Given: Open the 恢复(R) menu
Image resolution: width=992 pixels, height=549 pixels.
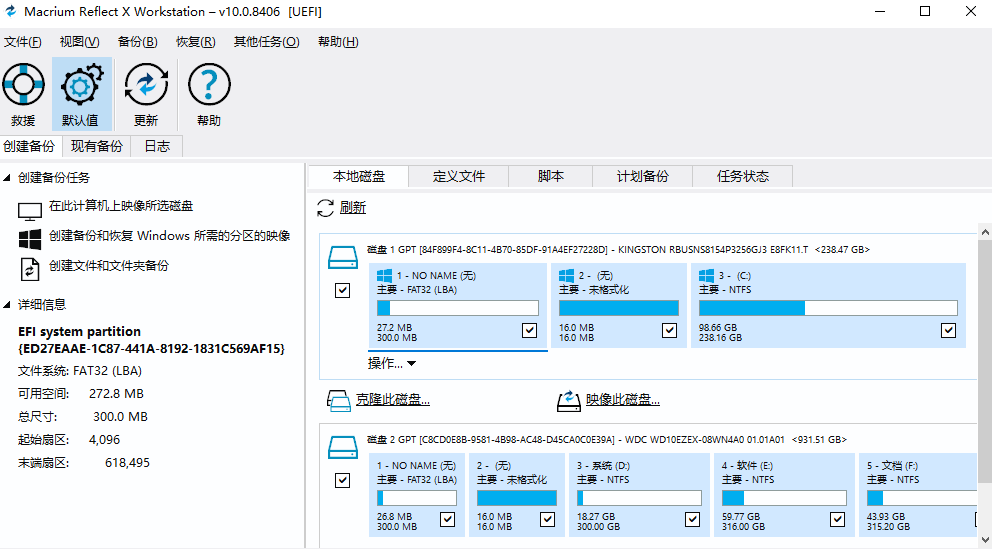Looking at the screenshot, I should tap(195, 42).
